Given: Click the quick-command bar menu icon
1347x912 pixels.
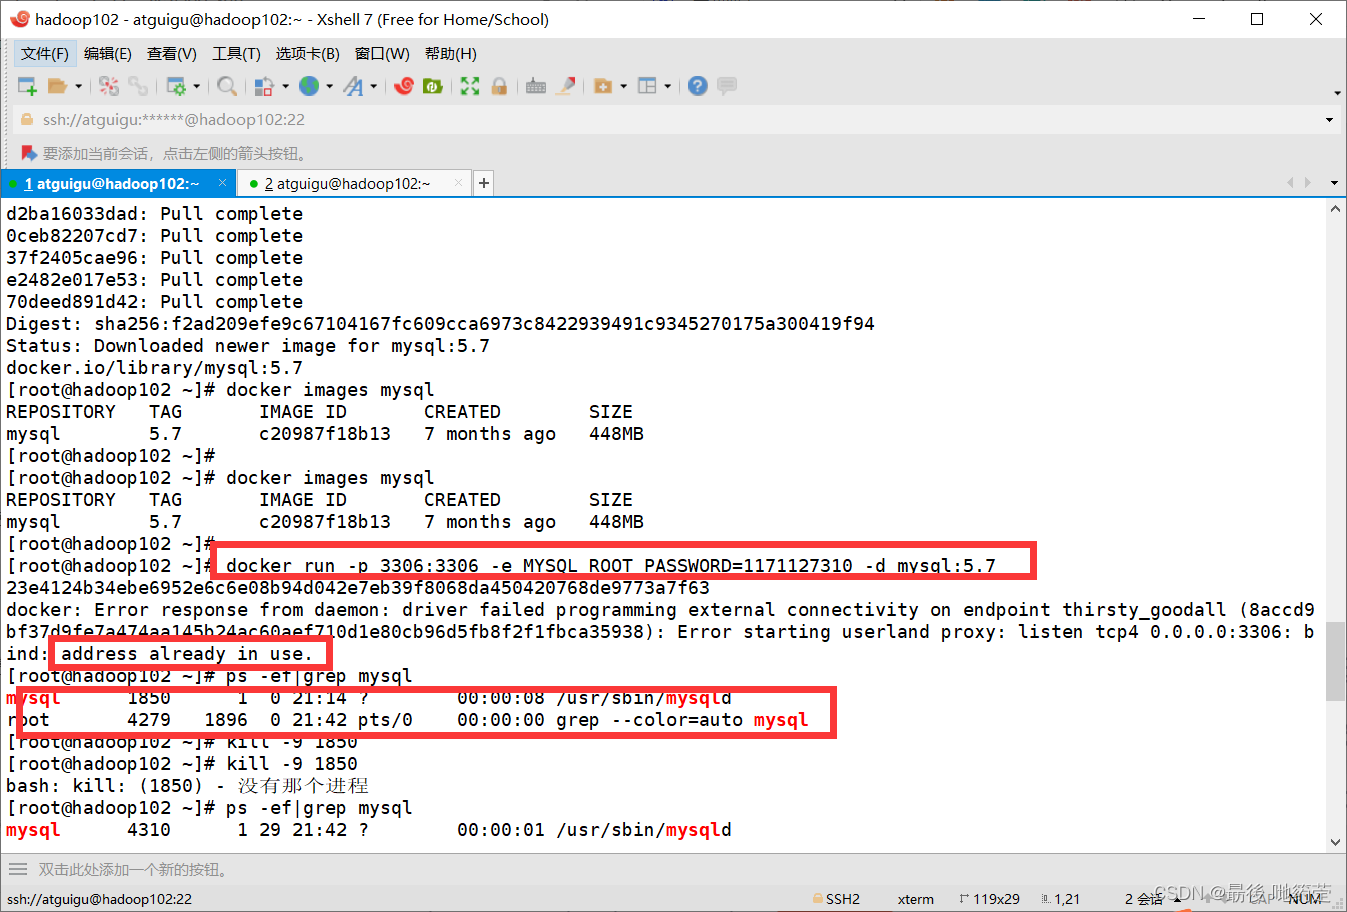Looking at the screenshot, I should (x=17, y=869).
